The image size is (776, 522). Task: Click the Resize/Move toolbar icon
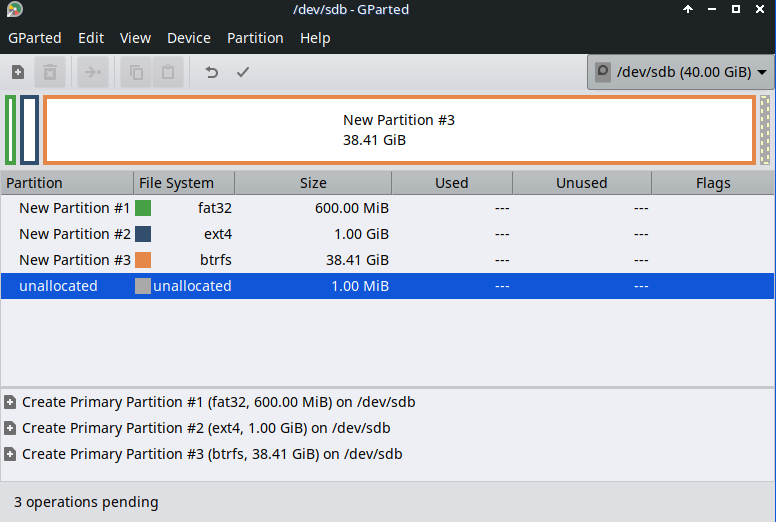click(x=93, y=72)
